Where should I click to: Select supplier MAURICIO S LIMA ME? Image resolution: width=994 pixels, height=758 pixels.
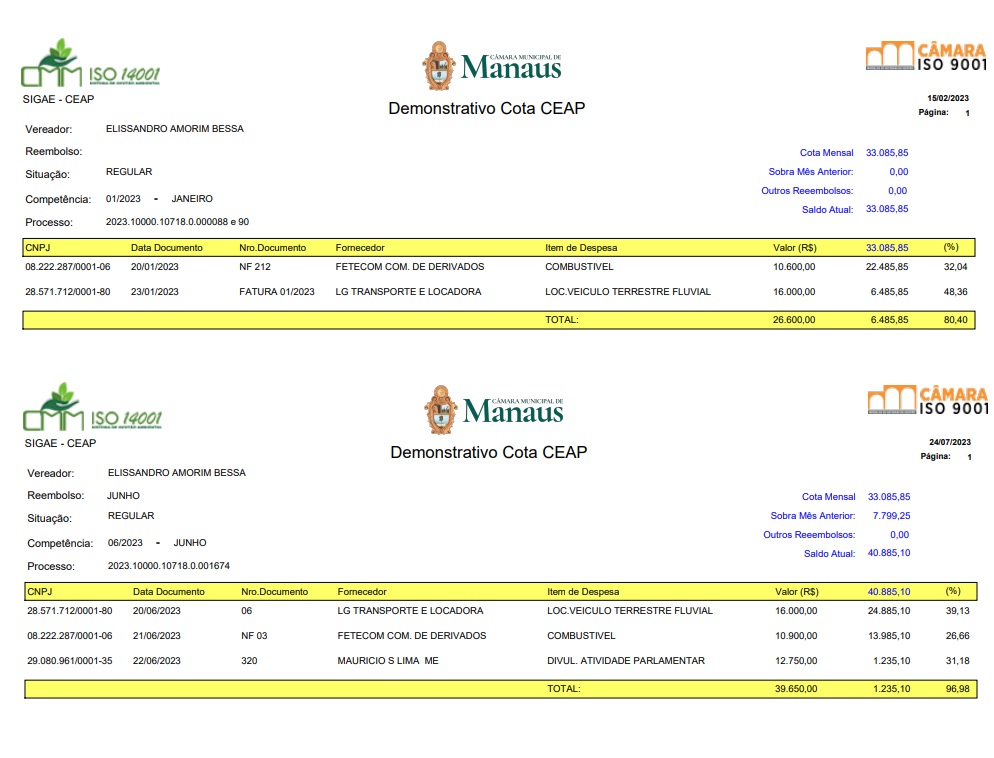click(388, 661)
